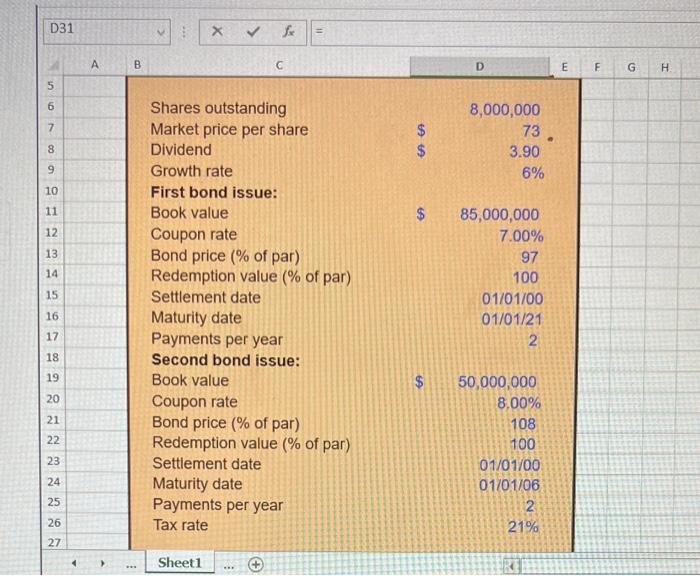The height and width of the screenshot is (576, 700).
Task: Open the Insert Function fx icon
Action: [x=289, y=31]
